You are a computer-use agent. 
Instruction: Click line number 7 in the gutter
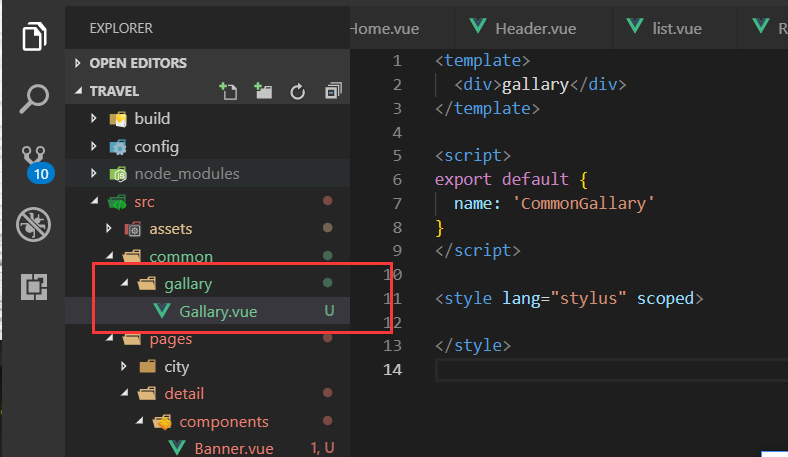[x=397, y=203]
